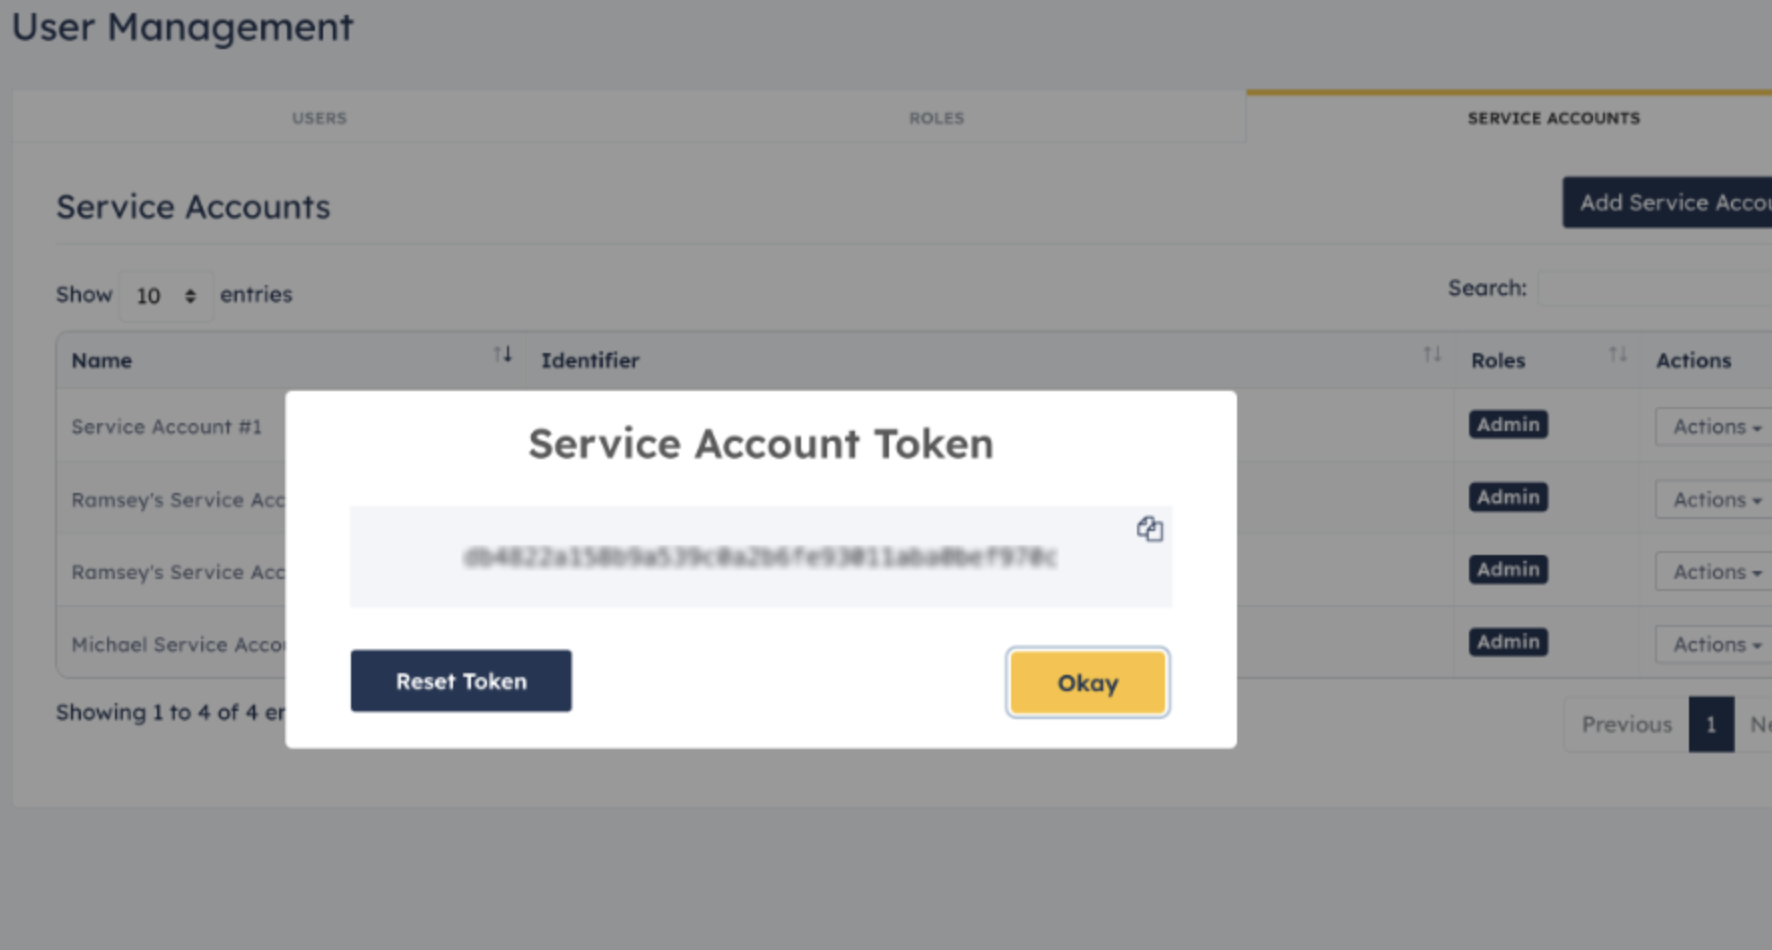The image size is (1772, 950).
Task: Select the blurred token text field
Action: click(761, 557)
